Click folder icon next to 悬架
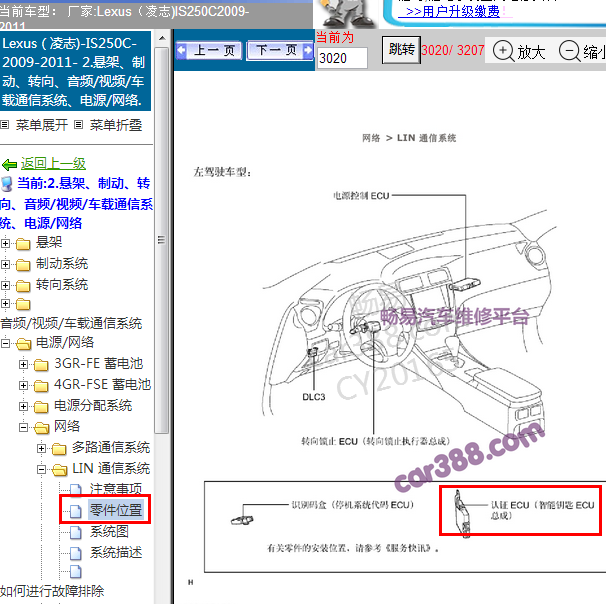Screen dimensions: 606x604 (x=23, y=244)
